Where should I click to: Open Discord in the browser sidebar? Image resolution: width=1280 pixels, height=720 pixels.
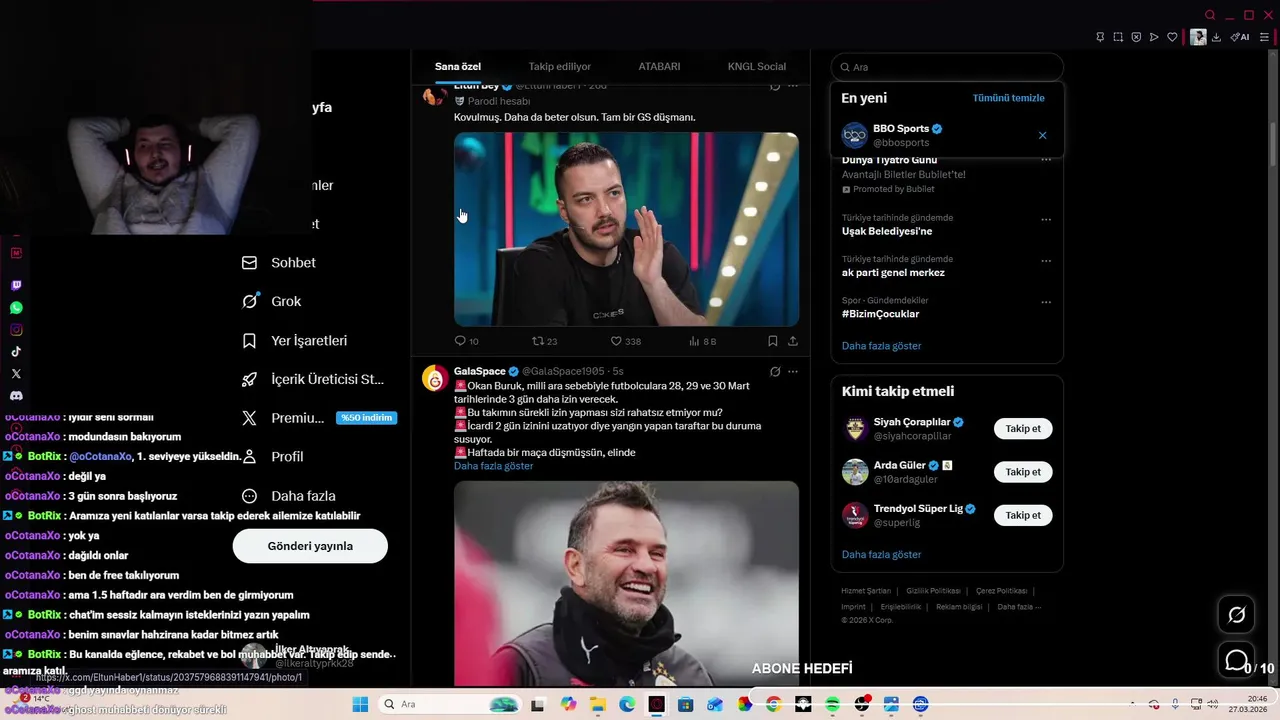click(x=16, y=396)
